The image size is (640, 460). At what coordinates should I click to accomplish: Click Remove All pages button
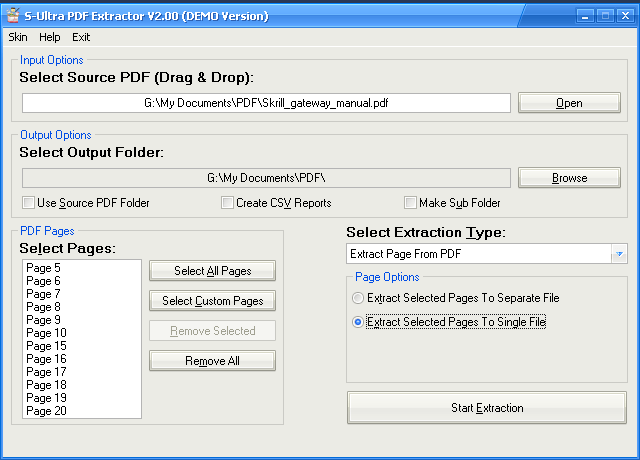click(212, 361)
